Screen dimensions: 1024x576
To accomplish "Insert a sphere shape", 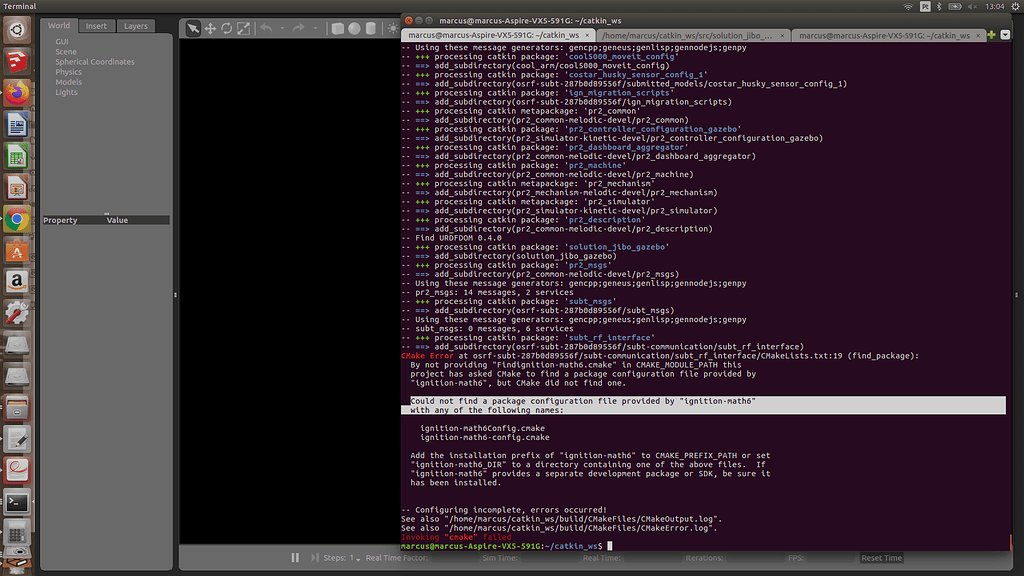I will 354,28.
